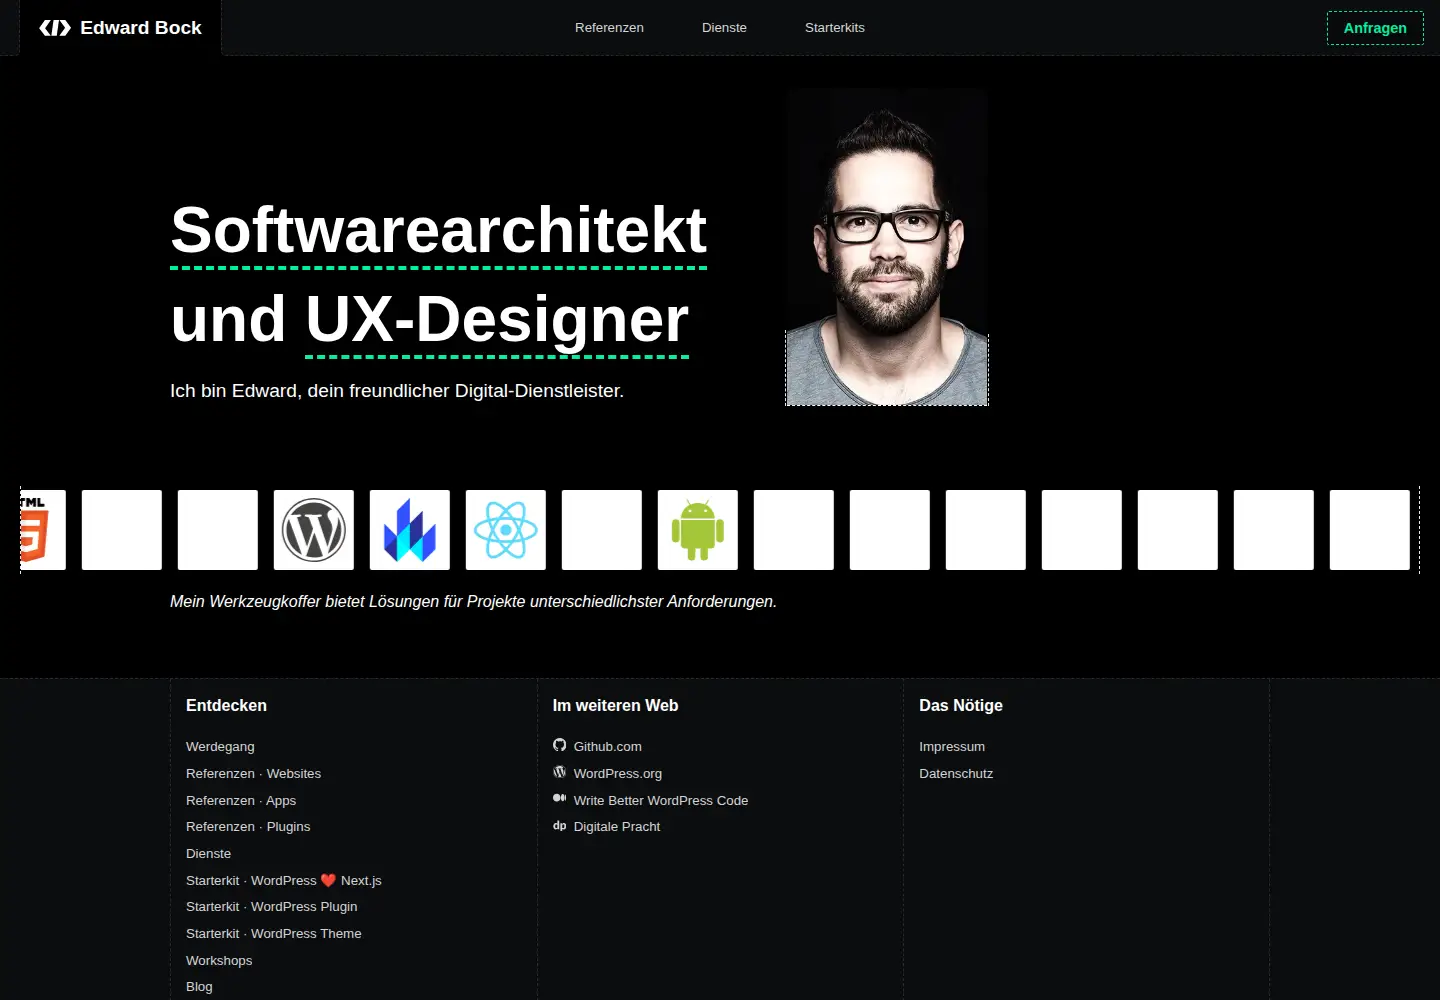This screenshot has width=1440, height=1000.
Task: Click the code-bracket logo beside Edward Bock
Action: point(55,28)
